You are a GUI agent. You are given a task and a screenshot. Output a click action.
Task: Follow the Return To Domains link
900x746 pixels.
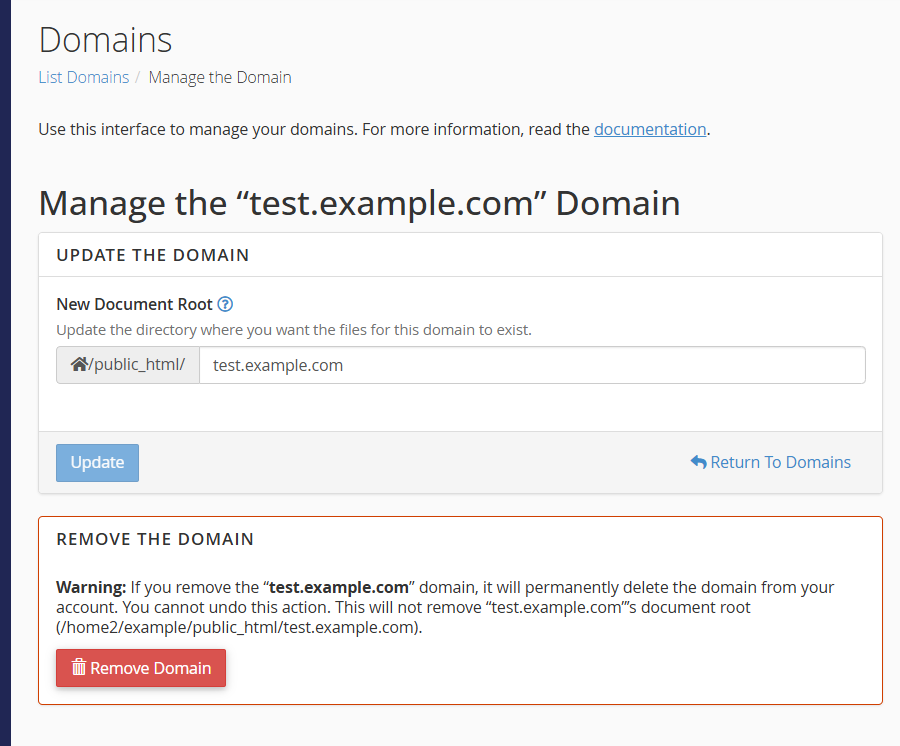pos(780,462)
